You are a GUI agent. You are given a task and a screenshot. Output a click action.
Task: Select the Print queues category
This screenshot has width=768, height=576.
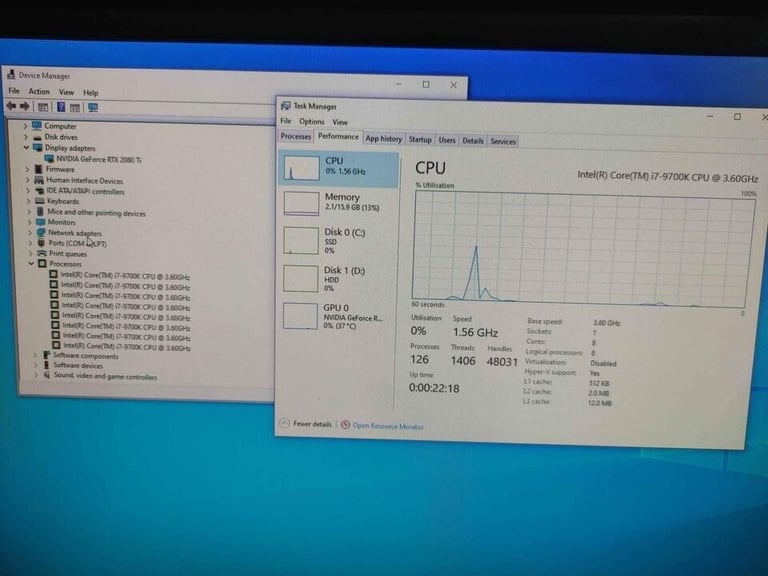[x=68, y=254]
